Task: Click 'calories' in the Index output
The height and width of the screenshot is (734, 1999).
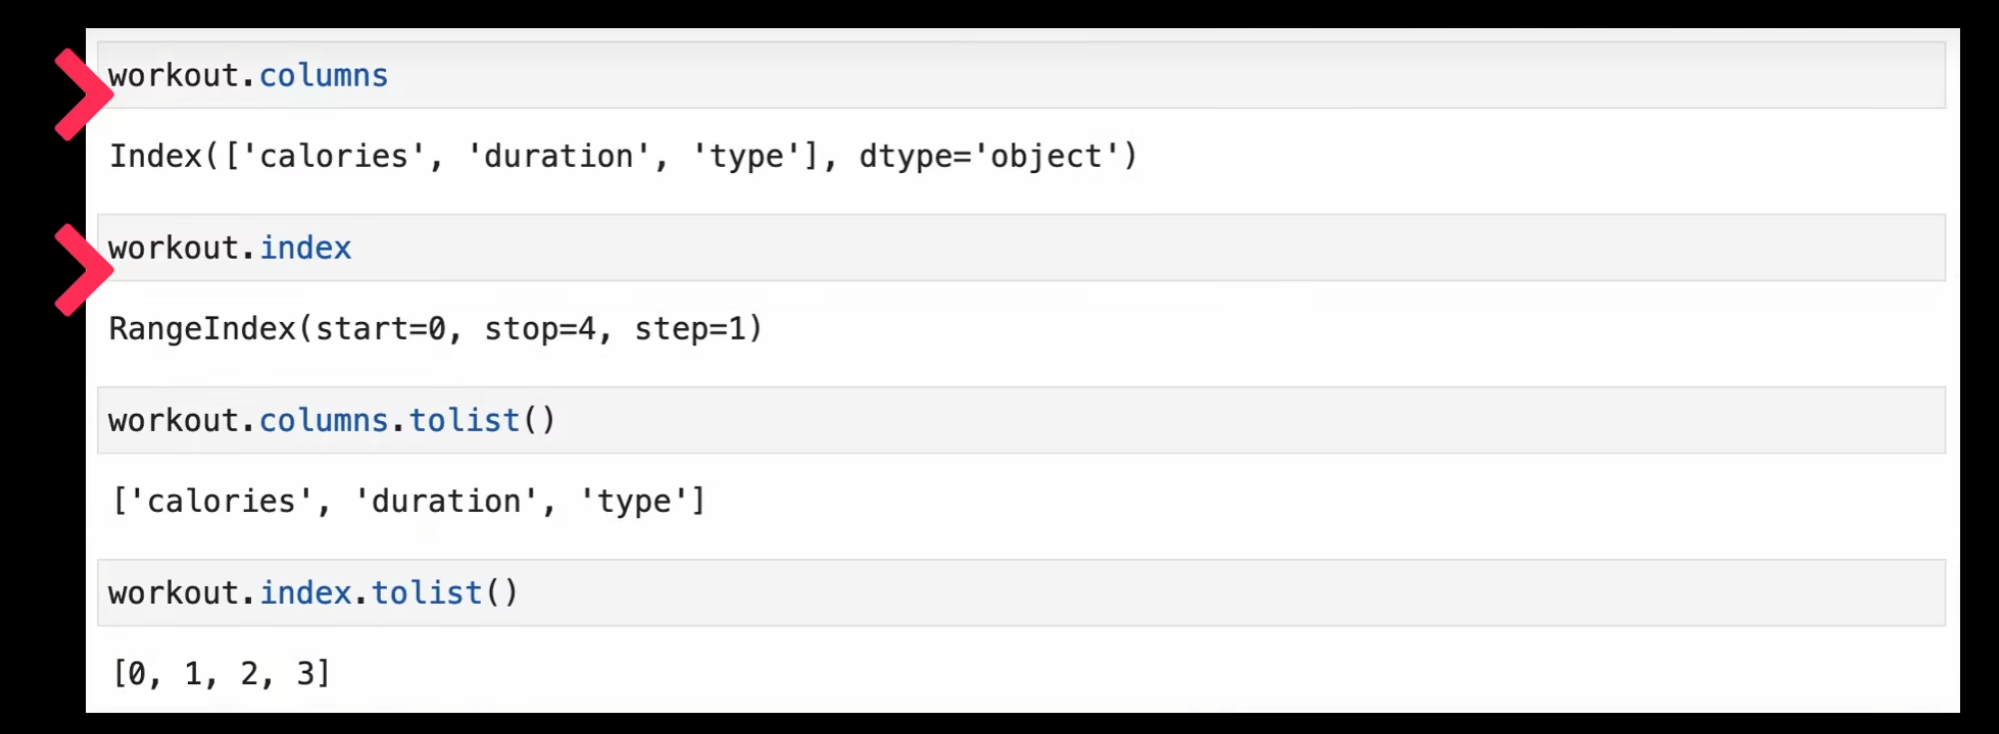Action: pyautogui.click(x=333, y=157)
